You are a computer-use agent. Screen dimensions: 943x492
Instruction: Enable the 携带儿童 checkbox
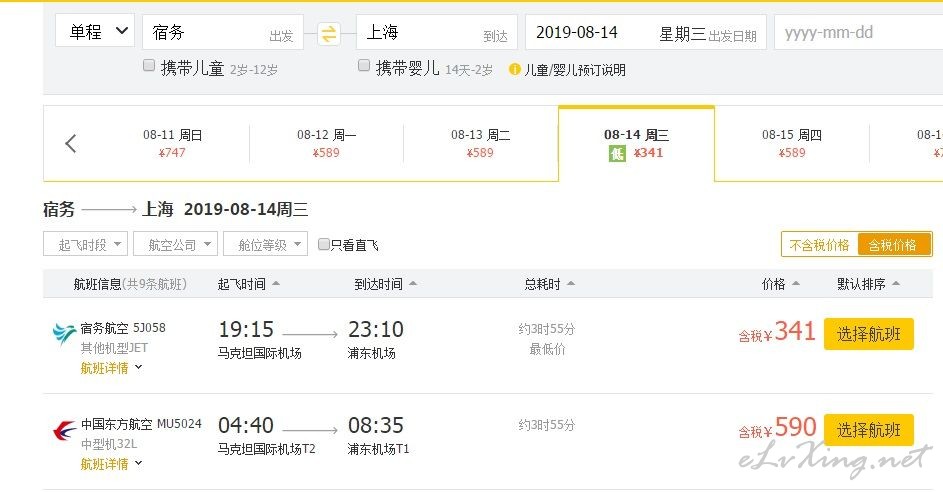pyautogui.click(x=149, y=66)
